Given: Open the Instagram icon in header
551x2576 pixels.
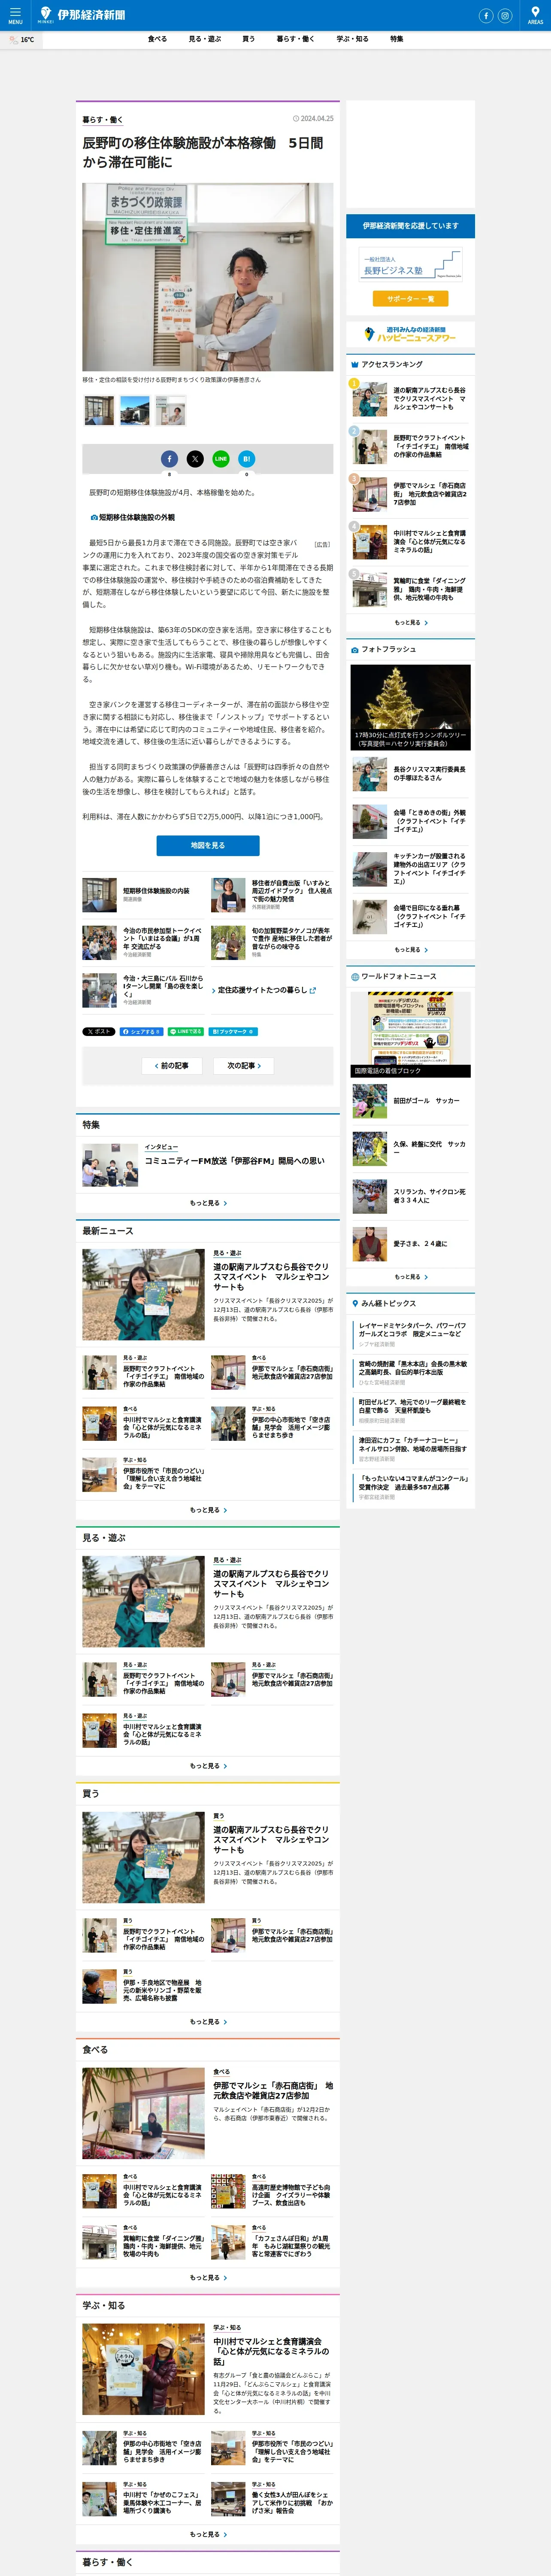Looking at the screenshot, I should coord(505,16).
